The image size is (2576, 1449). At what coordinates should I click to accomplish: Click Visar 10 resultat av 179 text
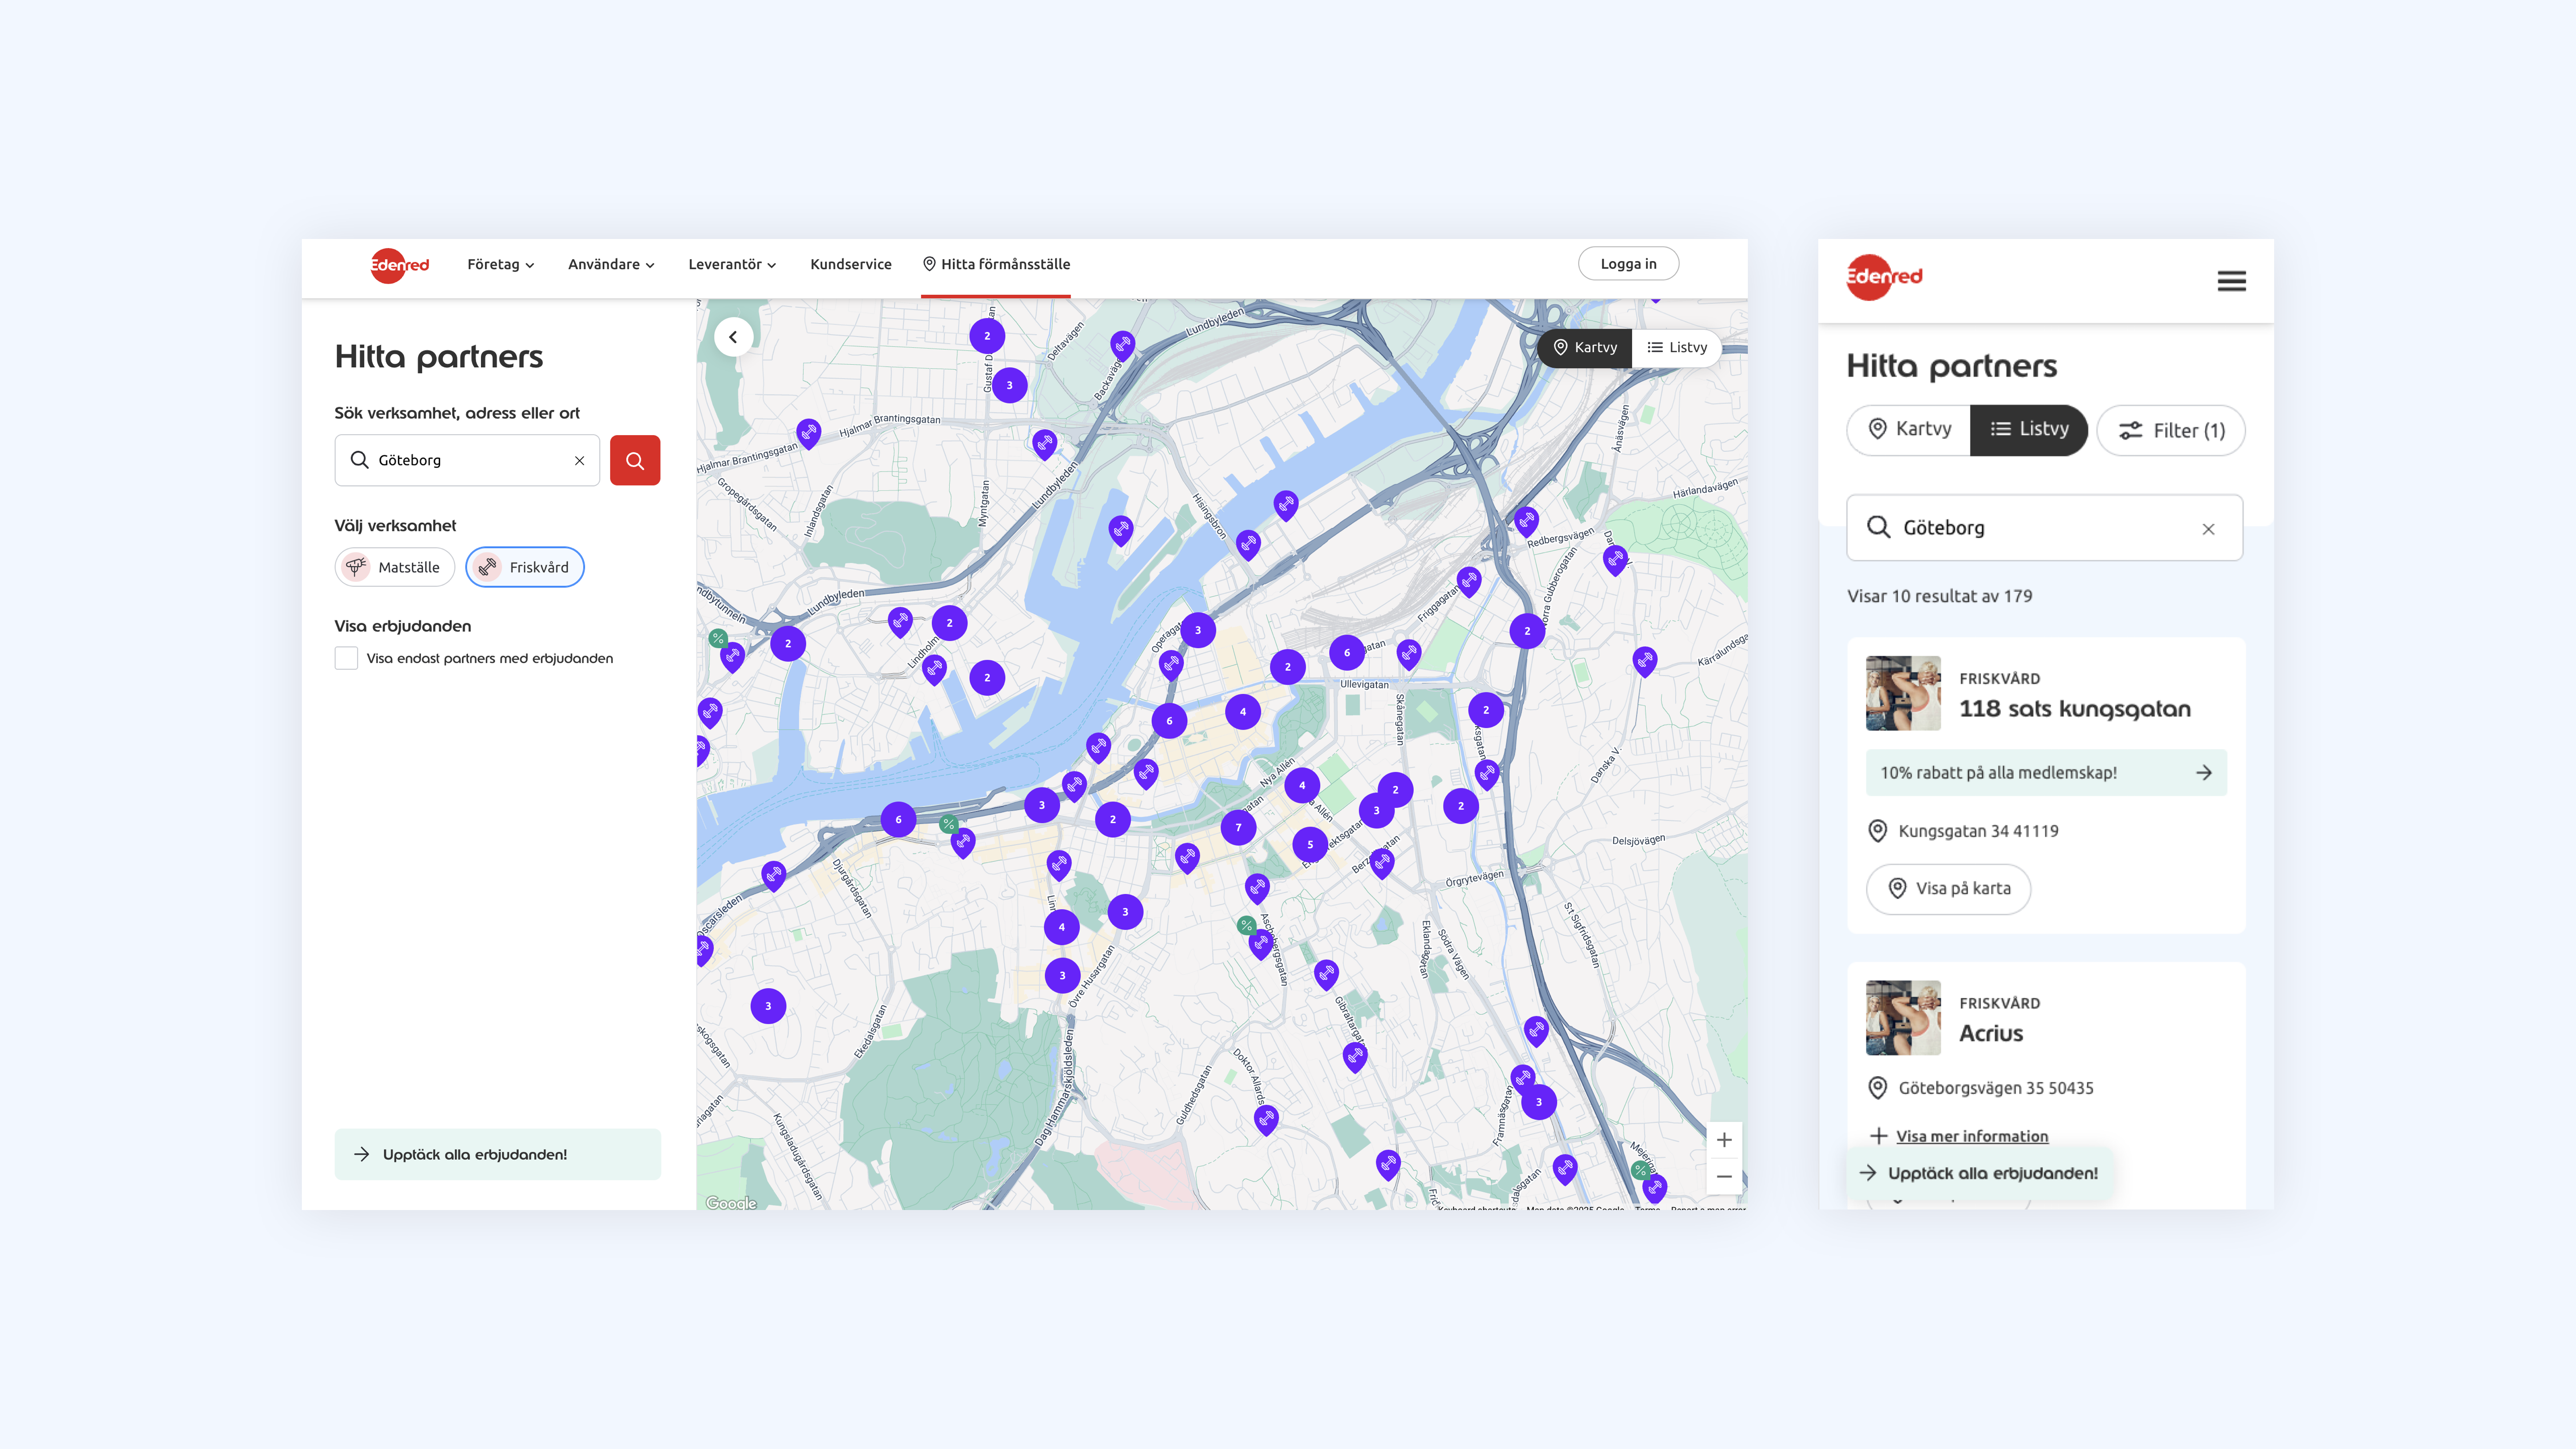pos(1939,597)
